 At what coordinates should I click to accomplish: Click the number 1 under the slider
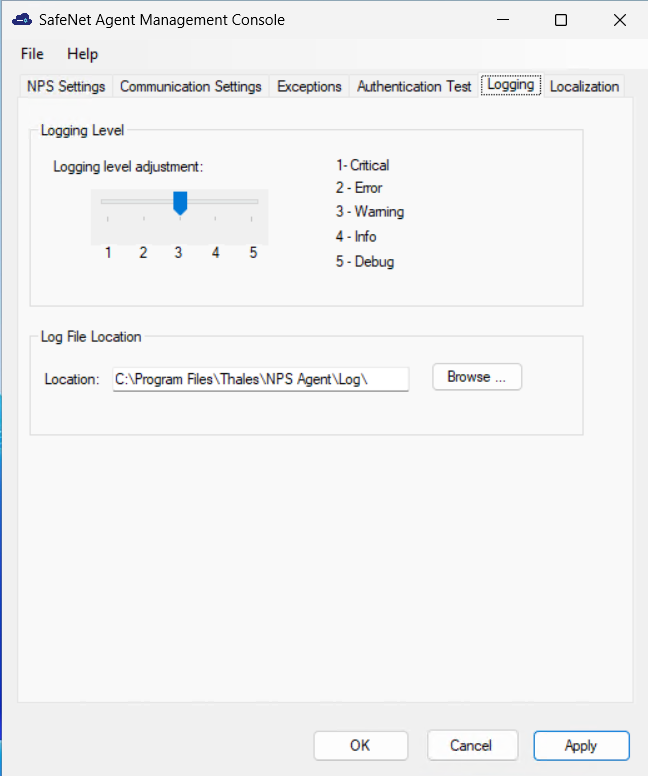(108, 253)
